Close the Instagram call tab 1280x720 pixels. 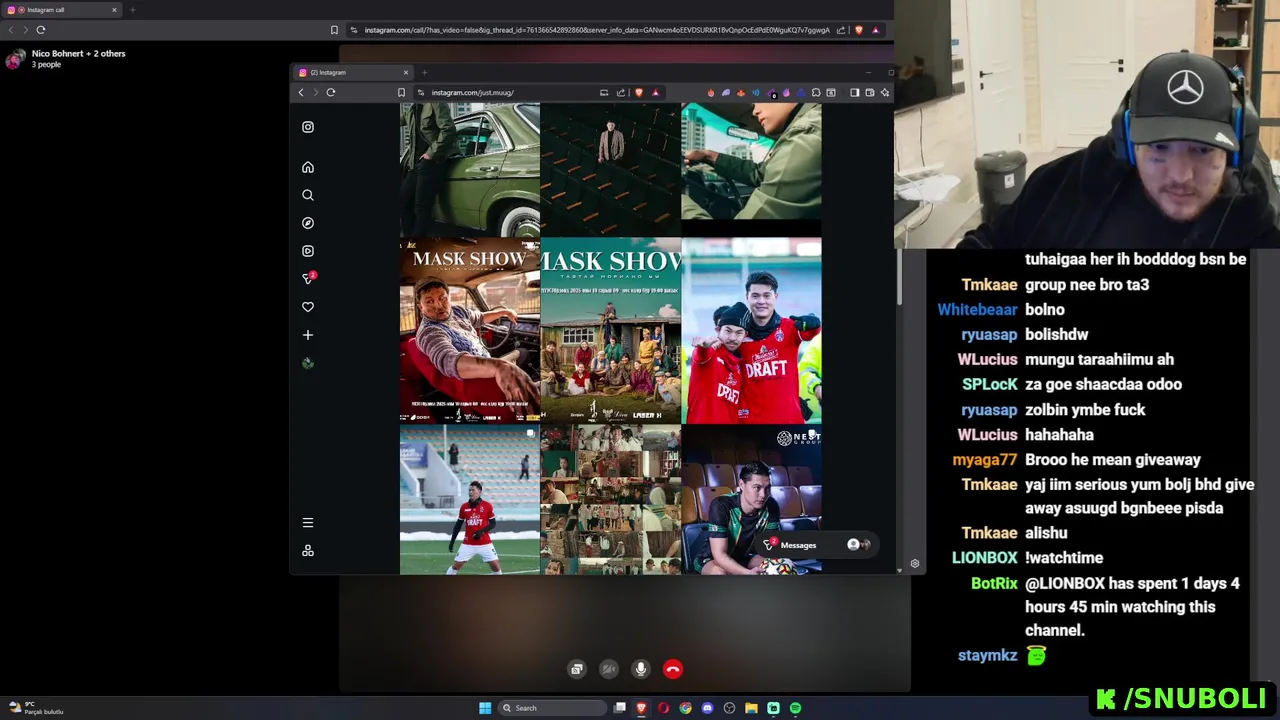114,10
